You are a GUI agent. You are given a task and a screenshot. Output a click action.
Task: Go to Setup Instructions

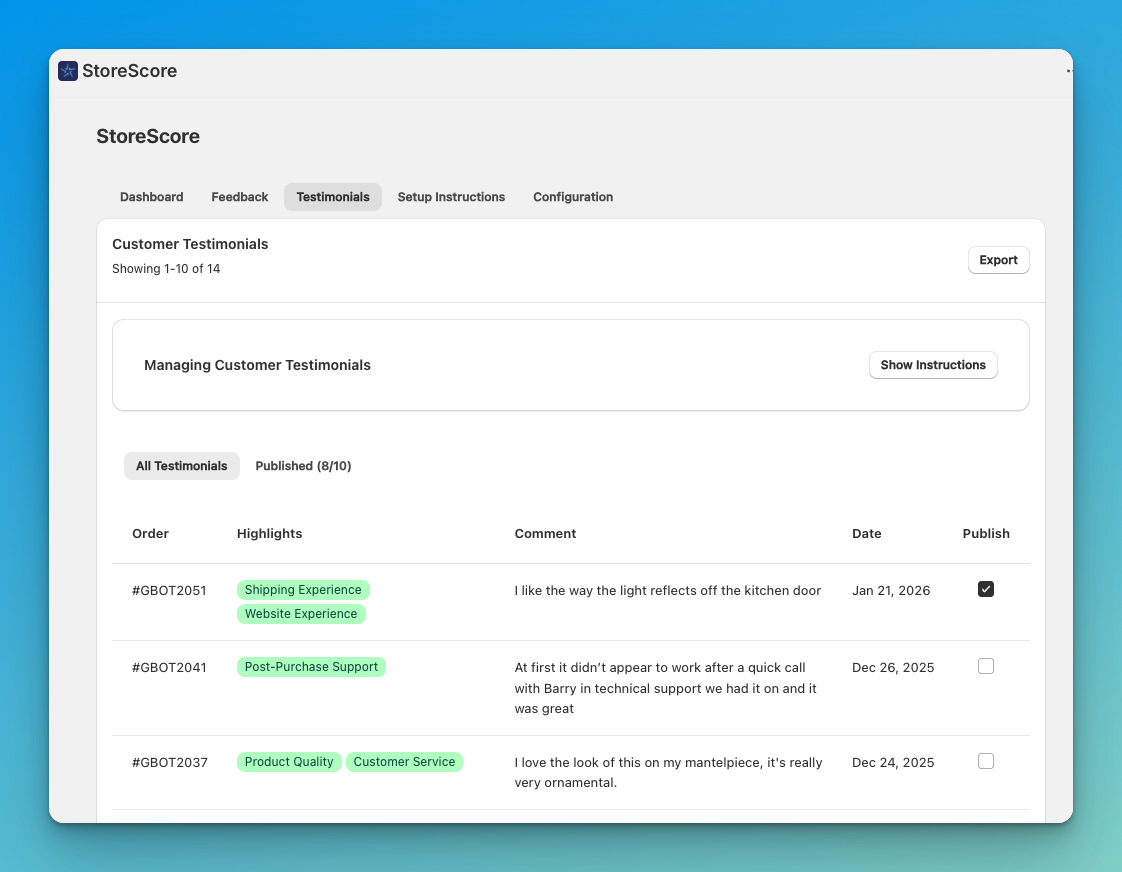tap(451, 197)
